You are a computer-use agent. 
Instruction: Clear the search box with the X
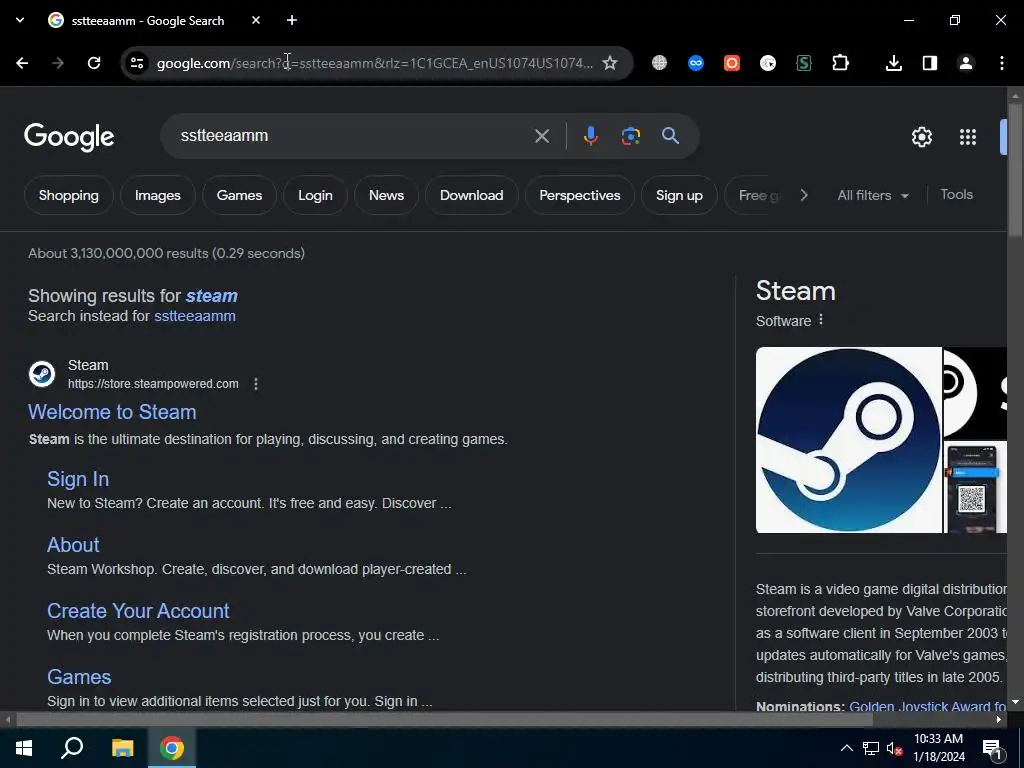542,136
